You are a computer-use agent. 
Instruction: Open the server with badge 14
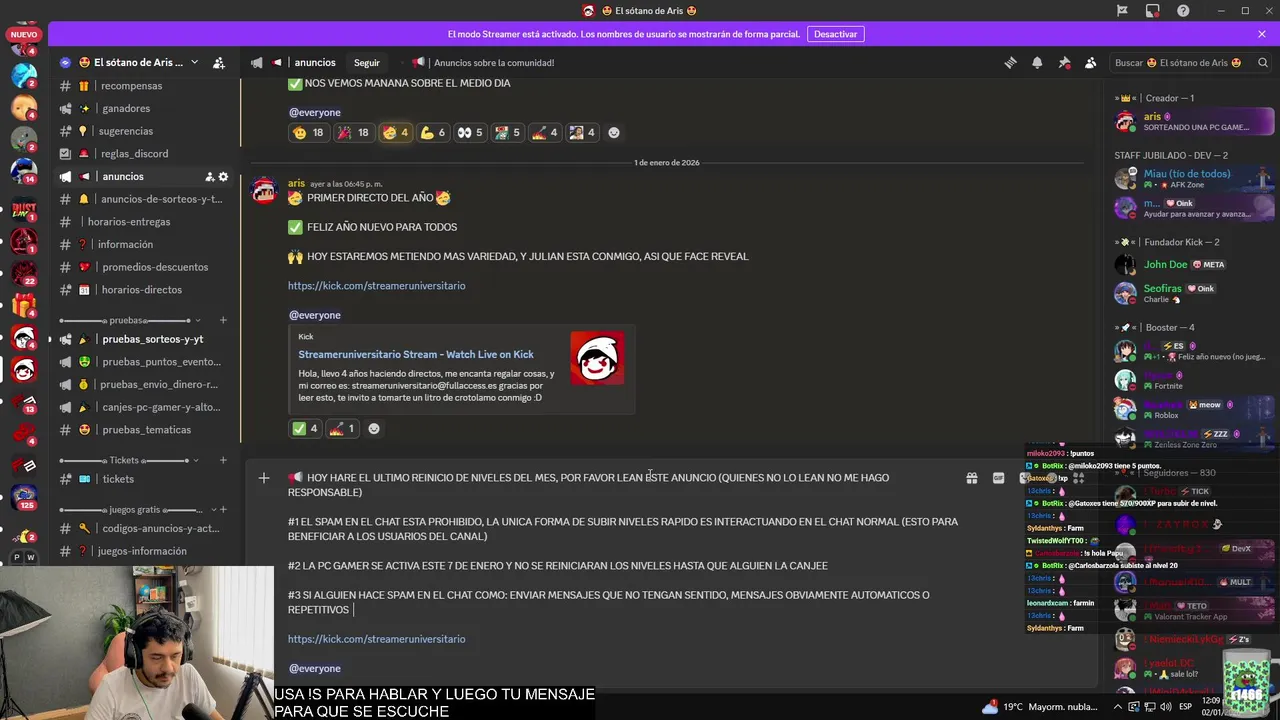(x=24, y=170)
